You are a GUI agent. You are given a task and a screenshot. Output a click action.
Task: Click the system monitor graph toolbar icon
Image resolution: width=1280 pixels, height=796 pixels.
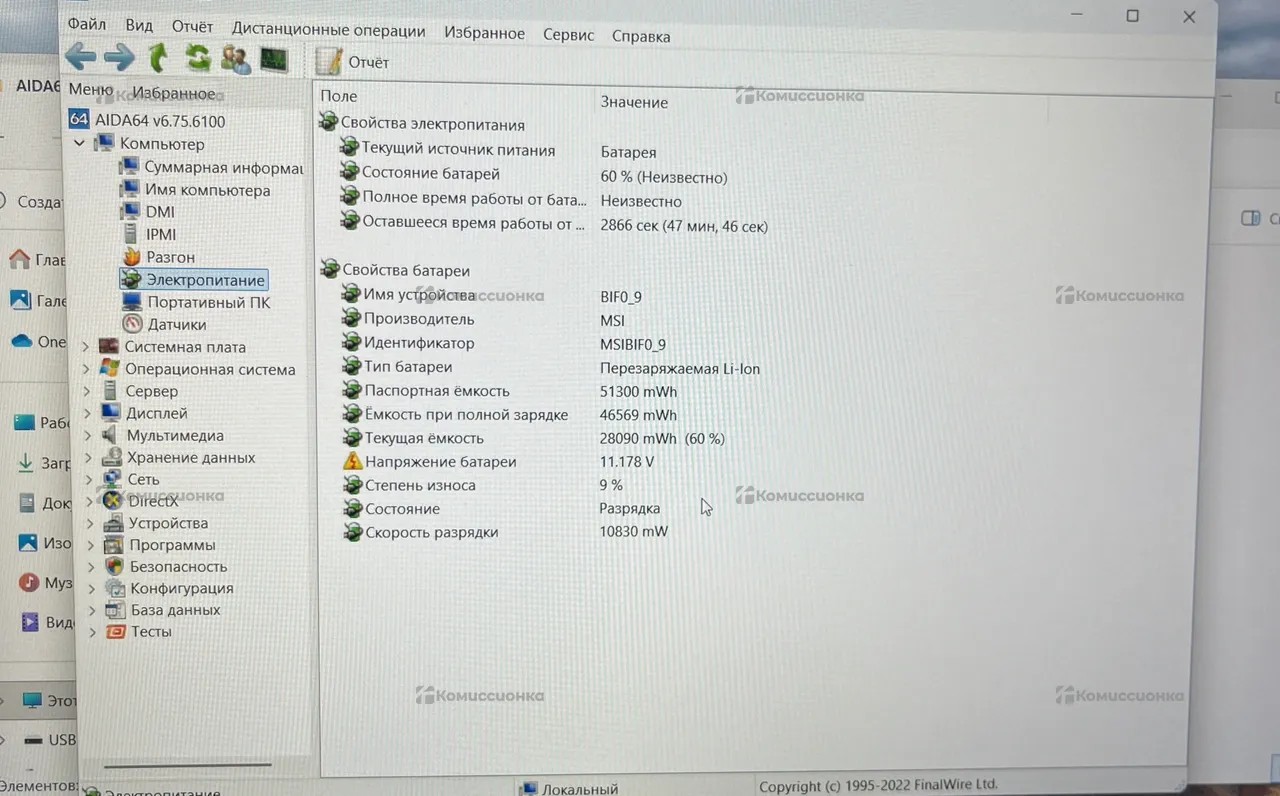click(273, 60)
